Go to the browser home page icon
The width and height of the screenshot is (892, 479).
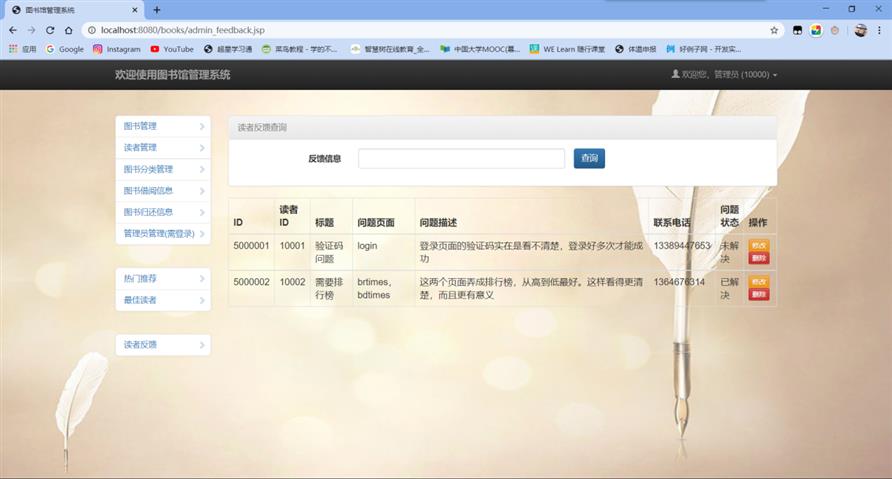(68, 30)
